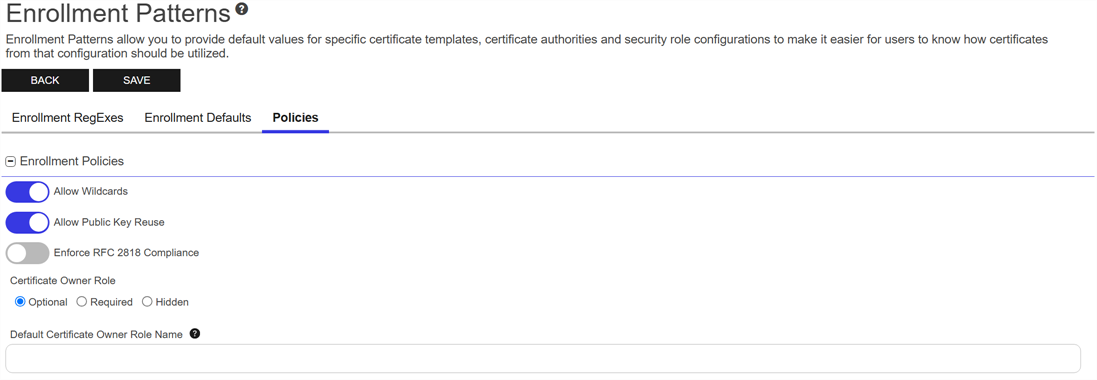Turn off Allow Public Key Reuse switch
This screenshot has width=1097, height=380.
coord(27,223)
